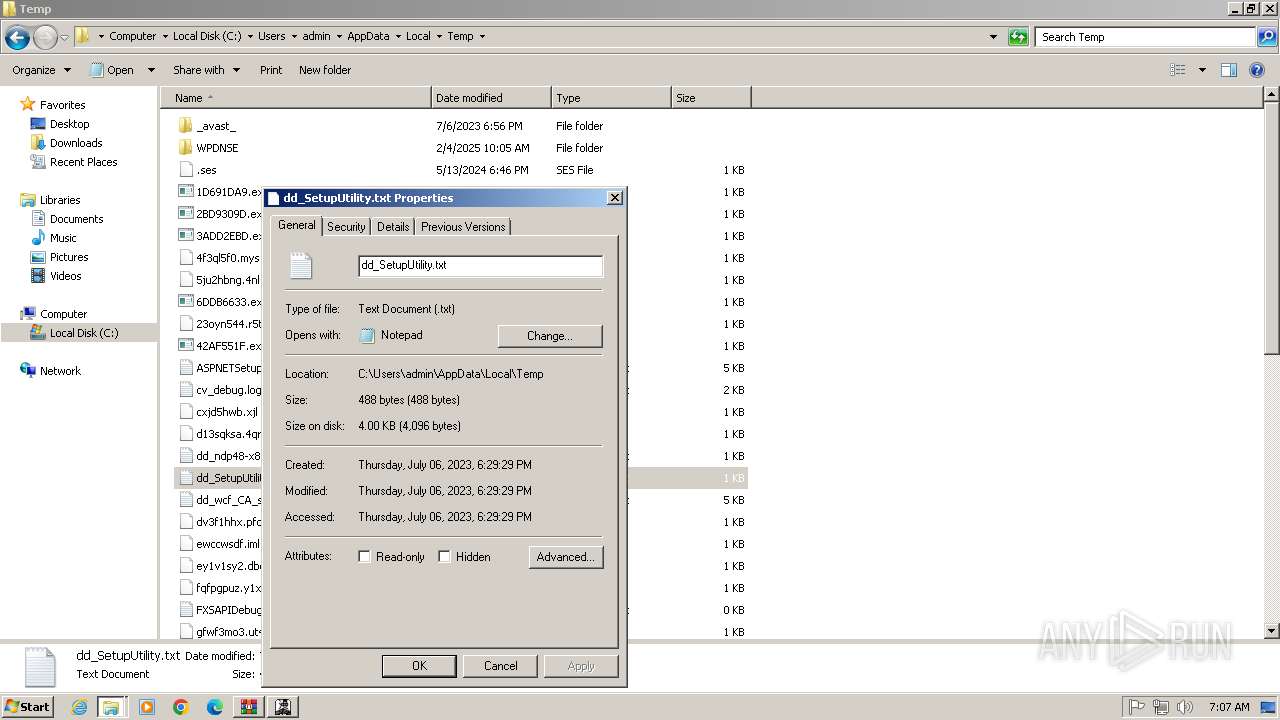Open Explorer help with question mark icon
Viewport: 1280px width, 720px height.
point(1259,70)
